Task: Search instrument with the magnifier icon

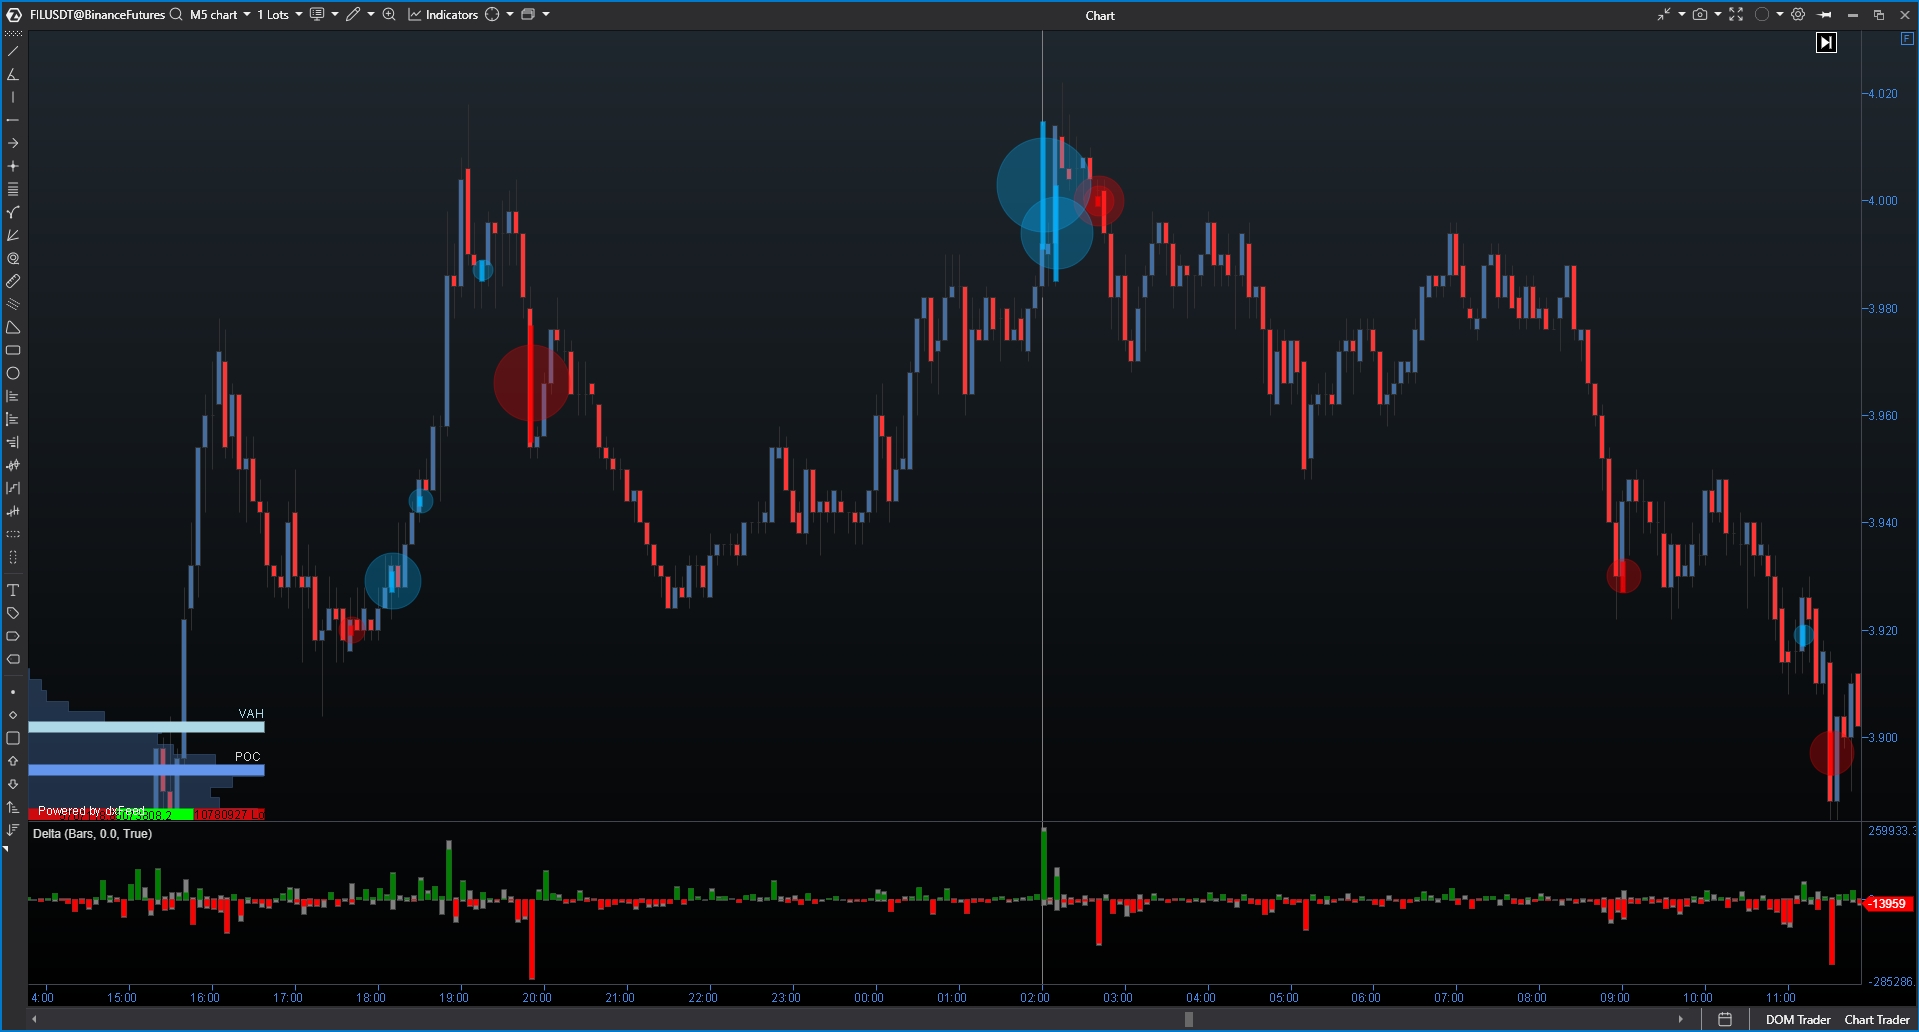Action: 176,15
